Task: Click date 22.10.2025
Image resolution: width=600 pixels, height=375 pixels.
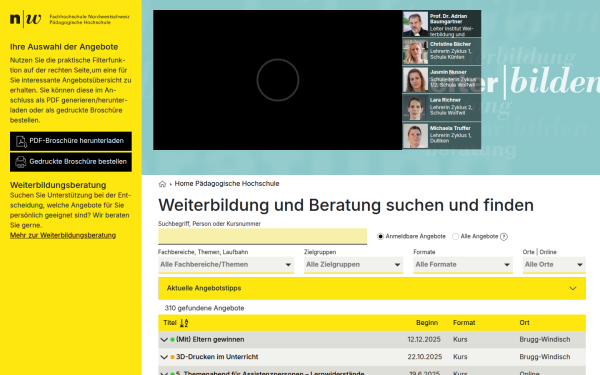Action: [x=425, y=357]
